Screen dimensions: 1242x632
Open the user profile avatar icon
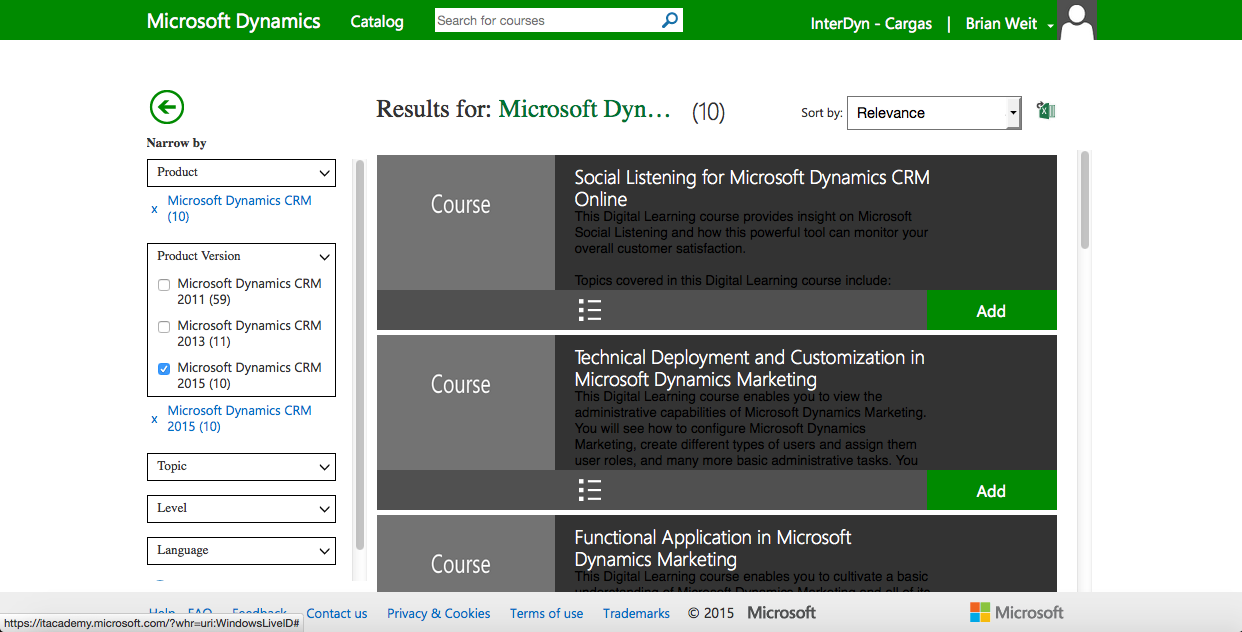click(x=1077, y=20)
